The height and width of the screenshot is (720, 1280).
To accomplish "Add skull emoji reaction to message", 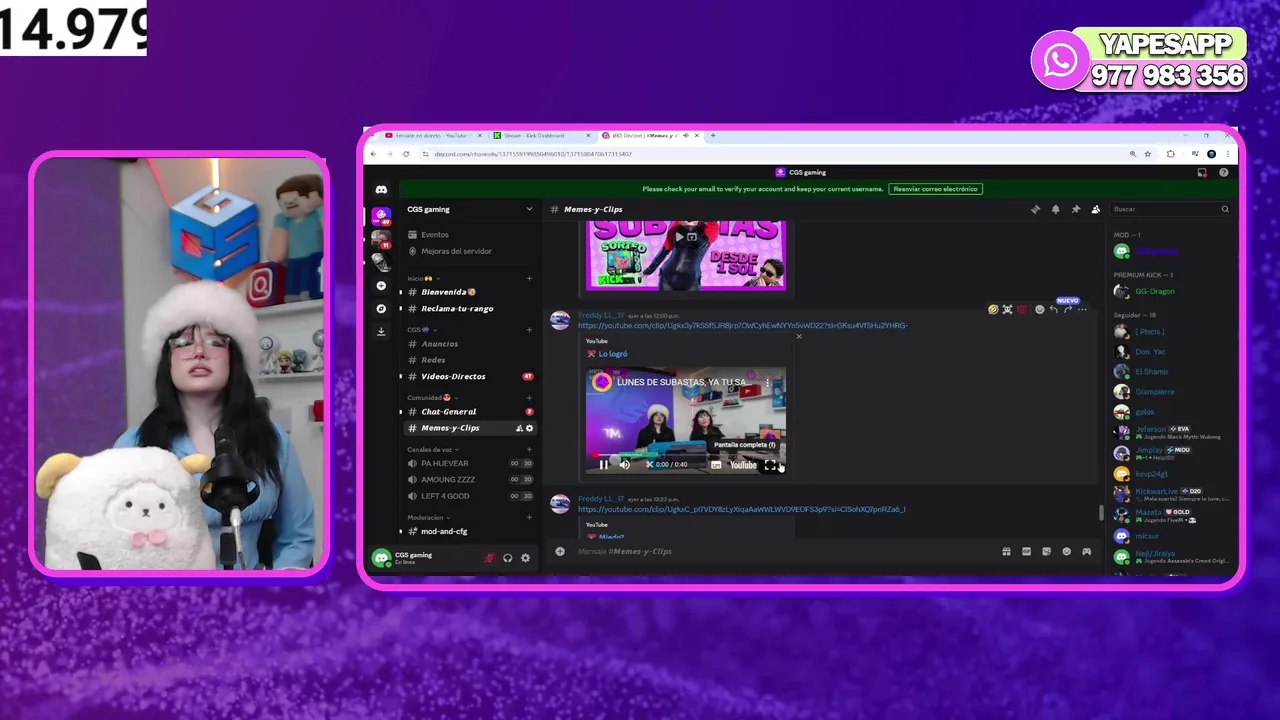I will click(x=1007, y=309).
